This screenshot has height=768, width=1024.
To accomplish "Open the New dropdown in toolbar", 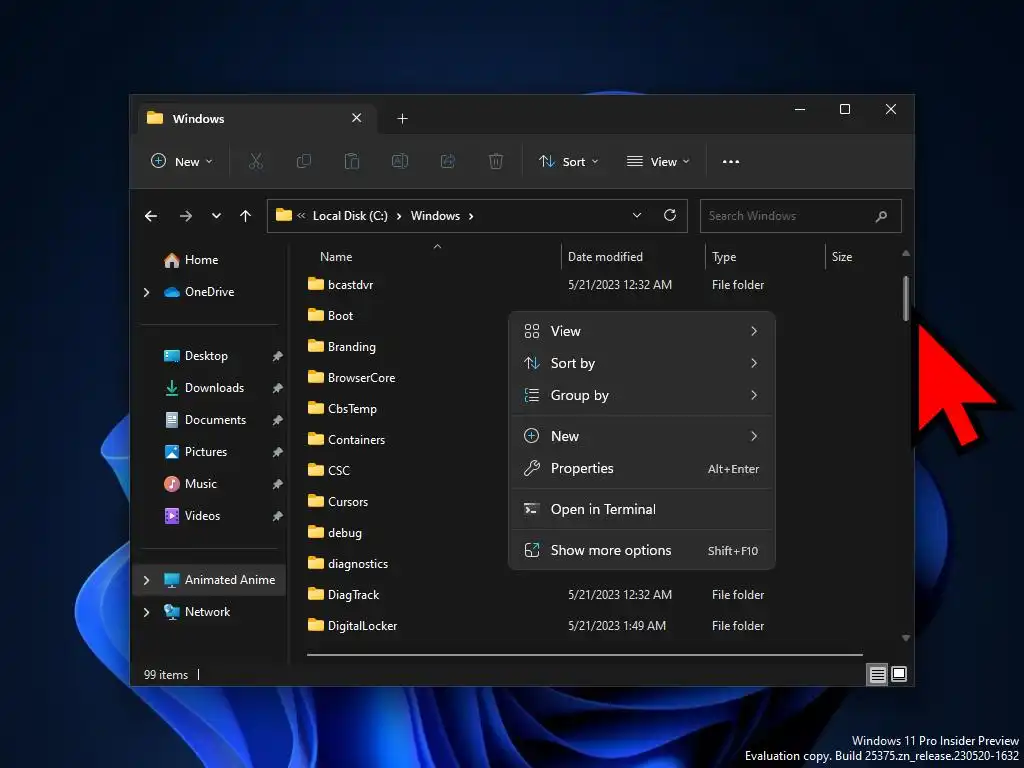I will point(182,161).
